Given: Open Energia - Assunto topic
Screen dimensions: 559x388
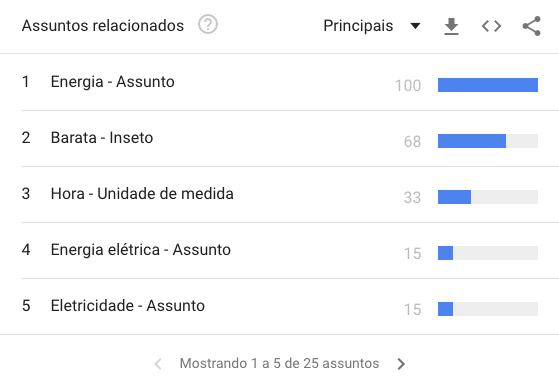Looking at the screenshot, I should (113, 82).
